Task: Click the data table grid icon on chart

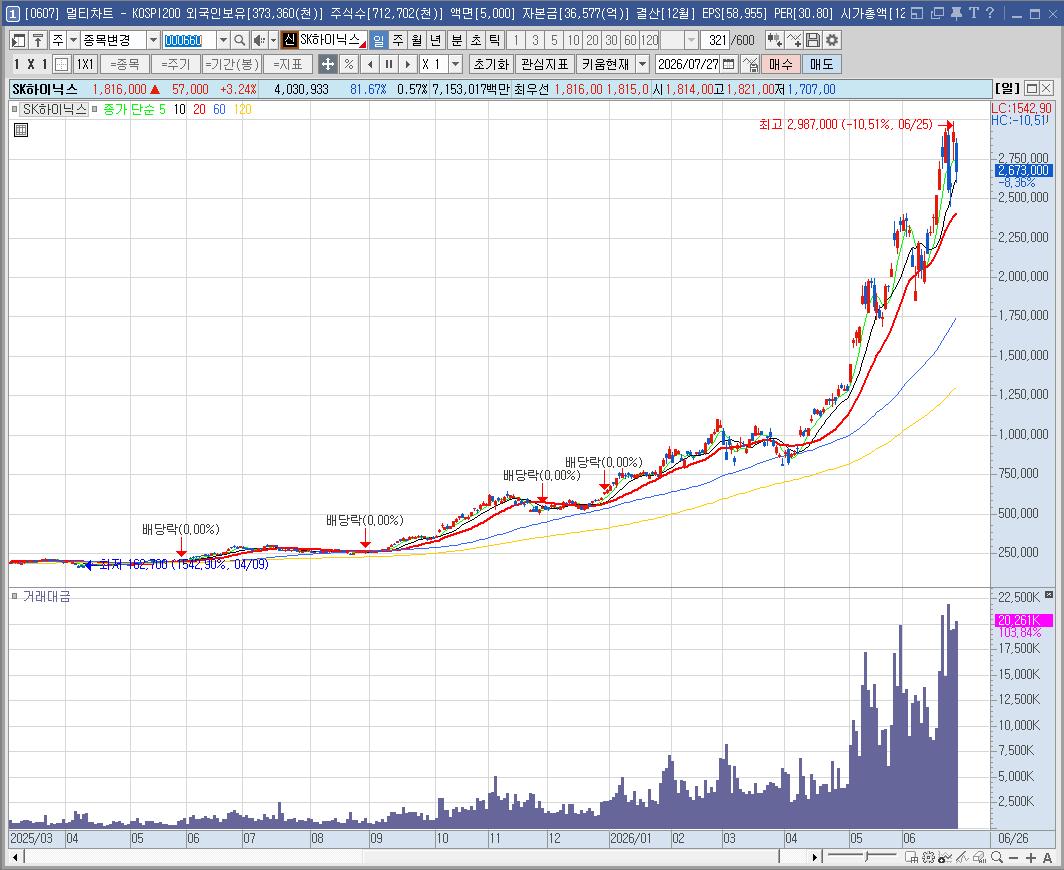Action: [21, 130]
